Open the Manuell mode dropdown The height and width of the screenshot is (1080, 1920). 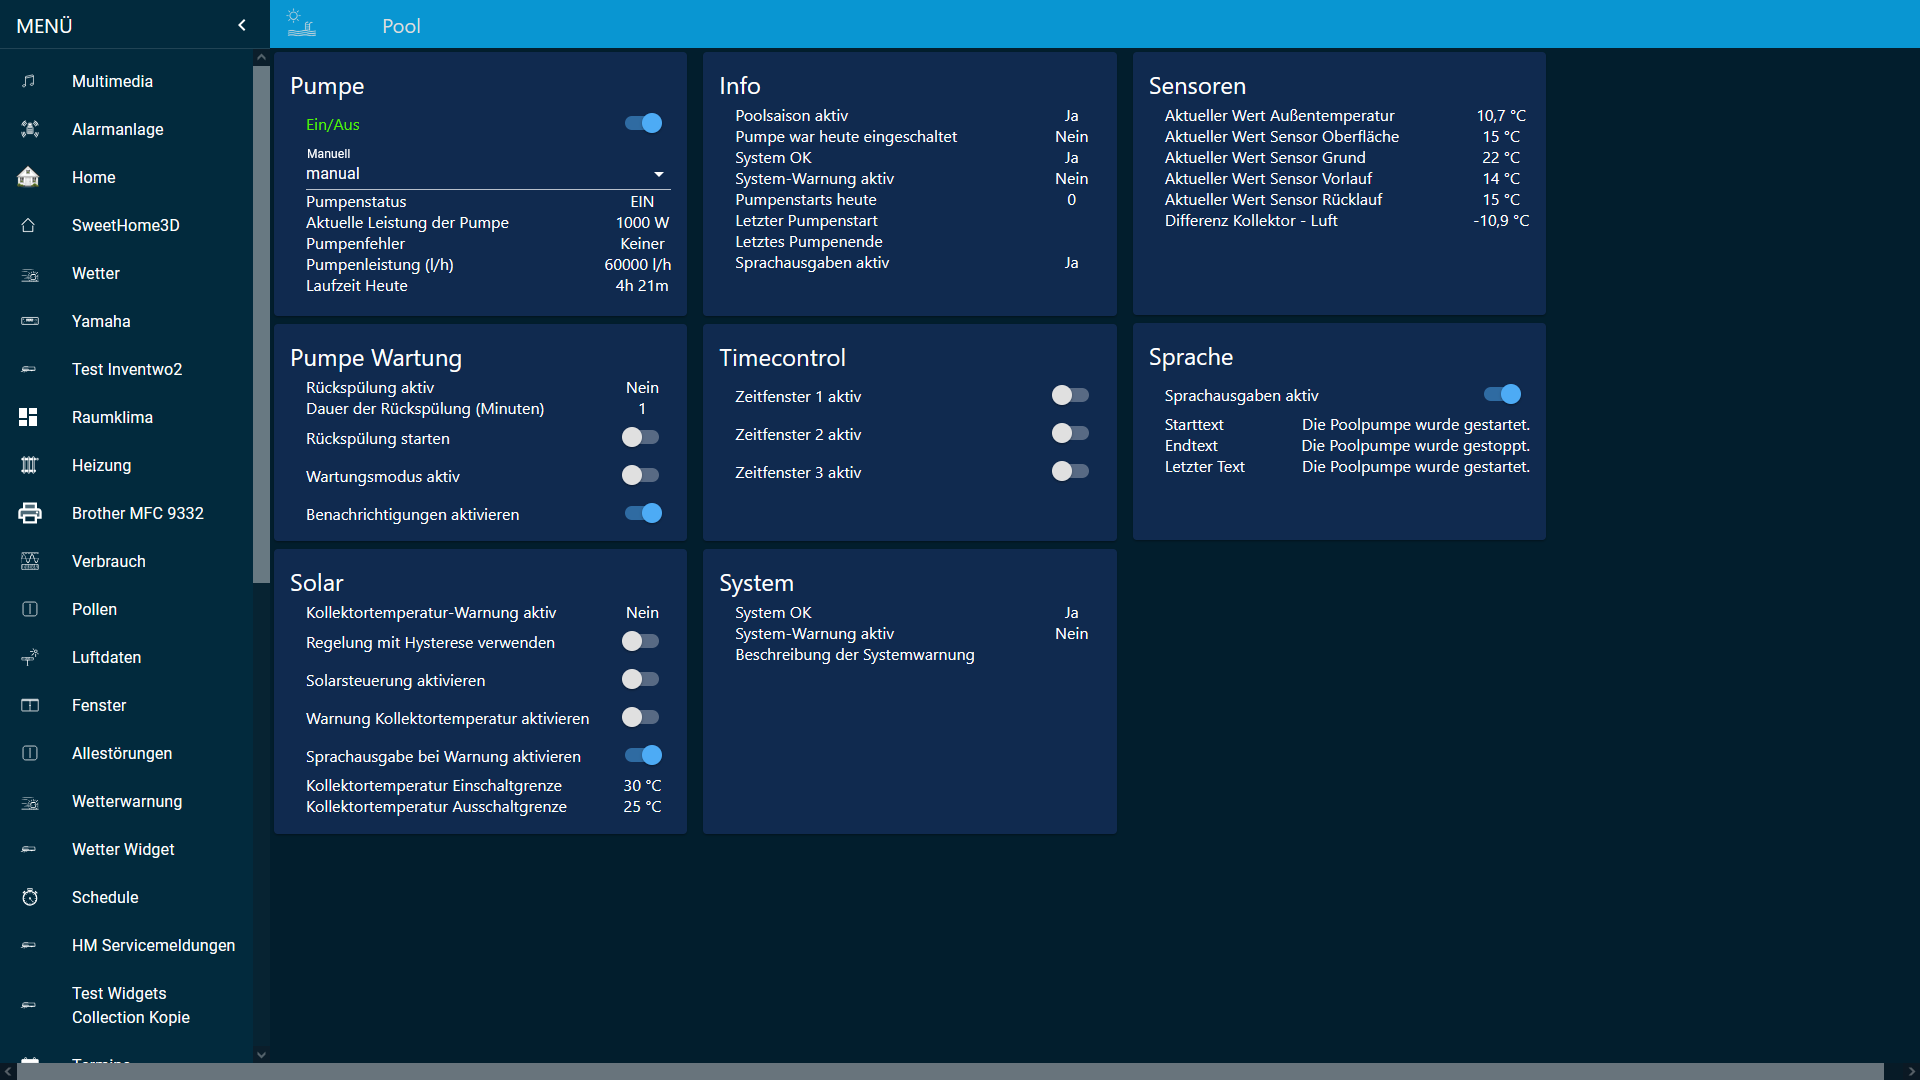(x=486, y=174)
